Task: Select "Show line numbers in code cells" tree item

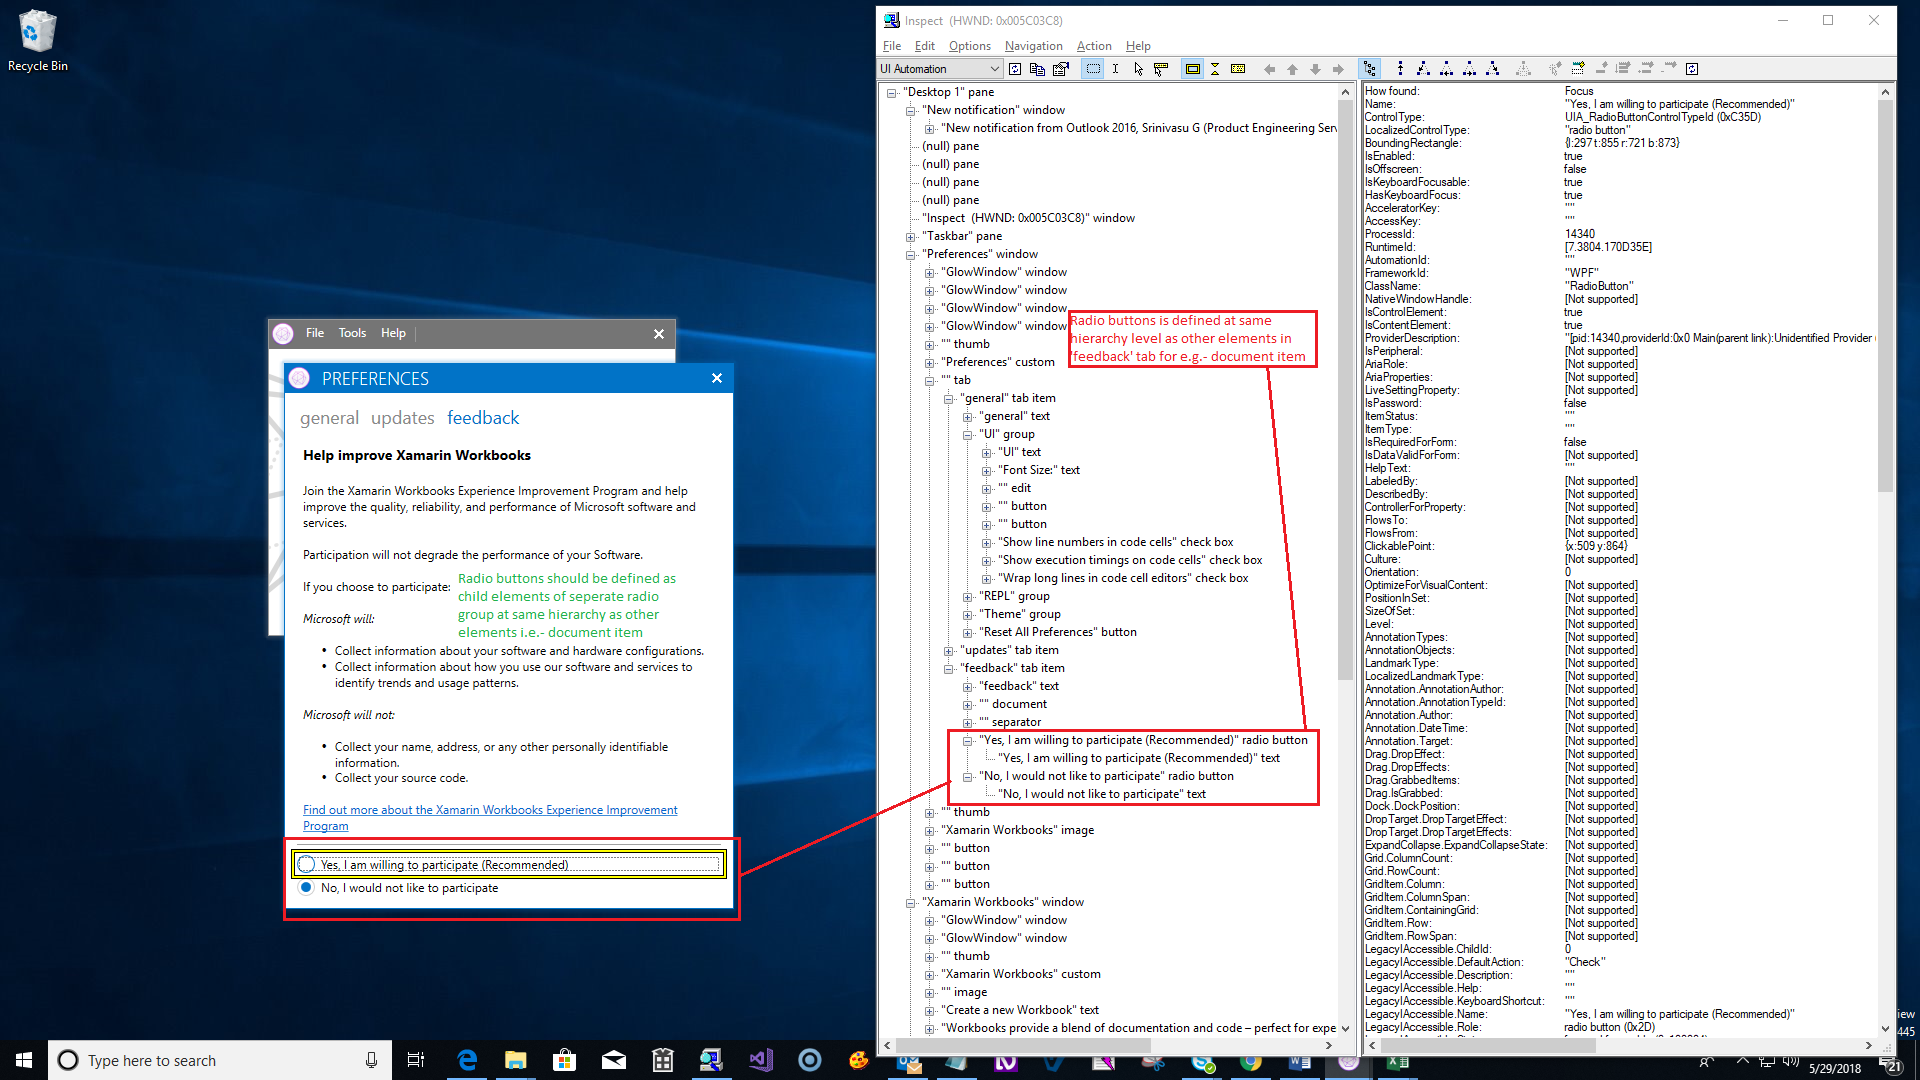Action: [x=1116, y=542]
